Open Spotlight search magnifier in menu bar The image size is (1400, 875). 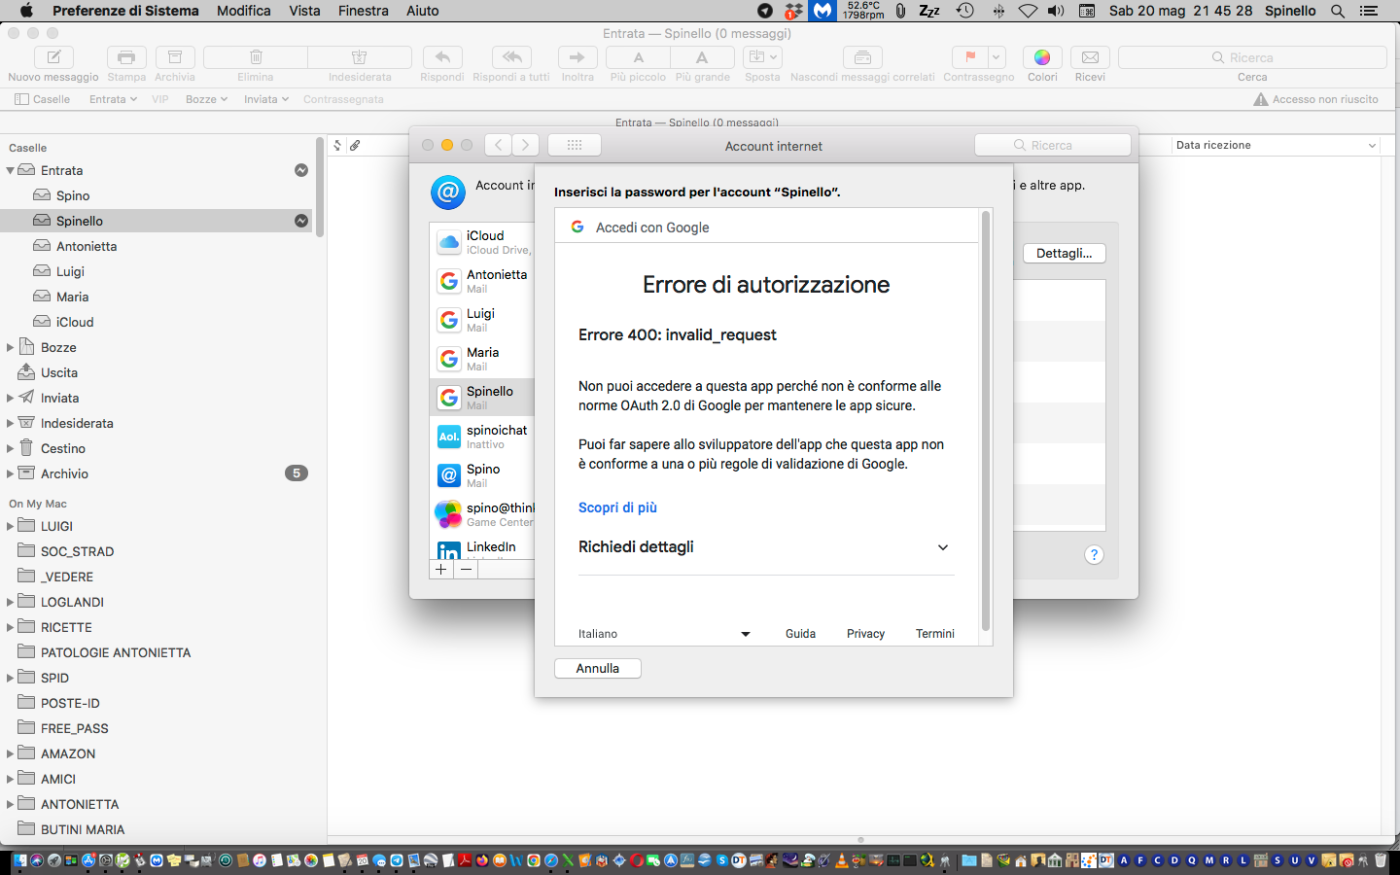[x=1337, y=11]
